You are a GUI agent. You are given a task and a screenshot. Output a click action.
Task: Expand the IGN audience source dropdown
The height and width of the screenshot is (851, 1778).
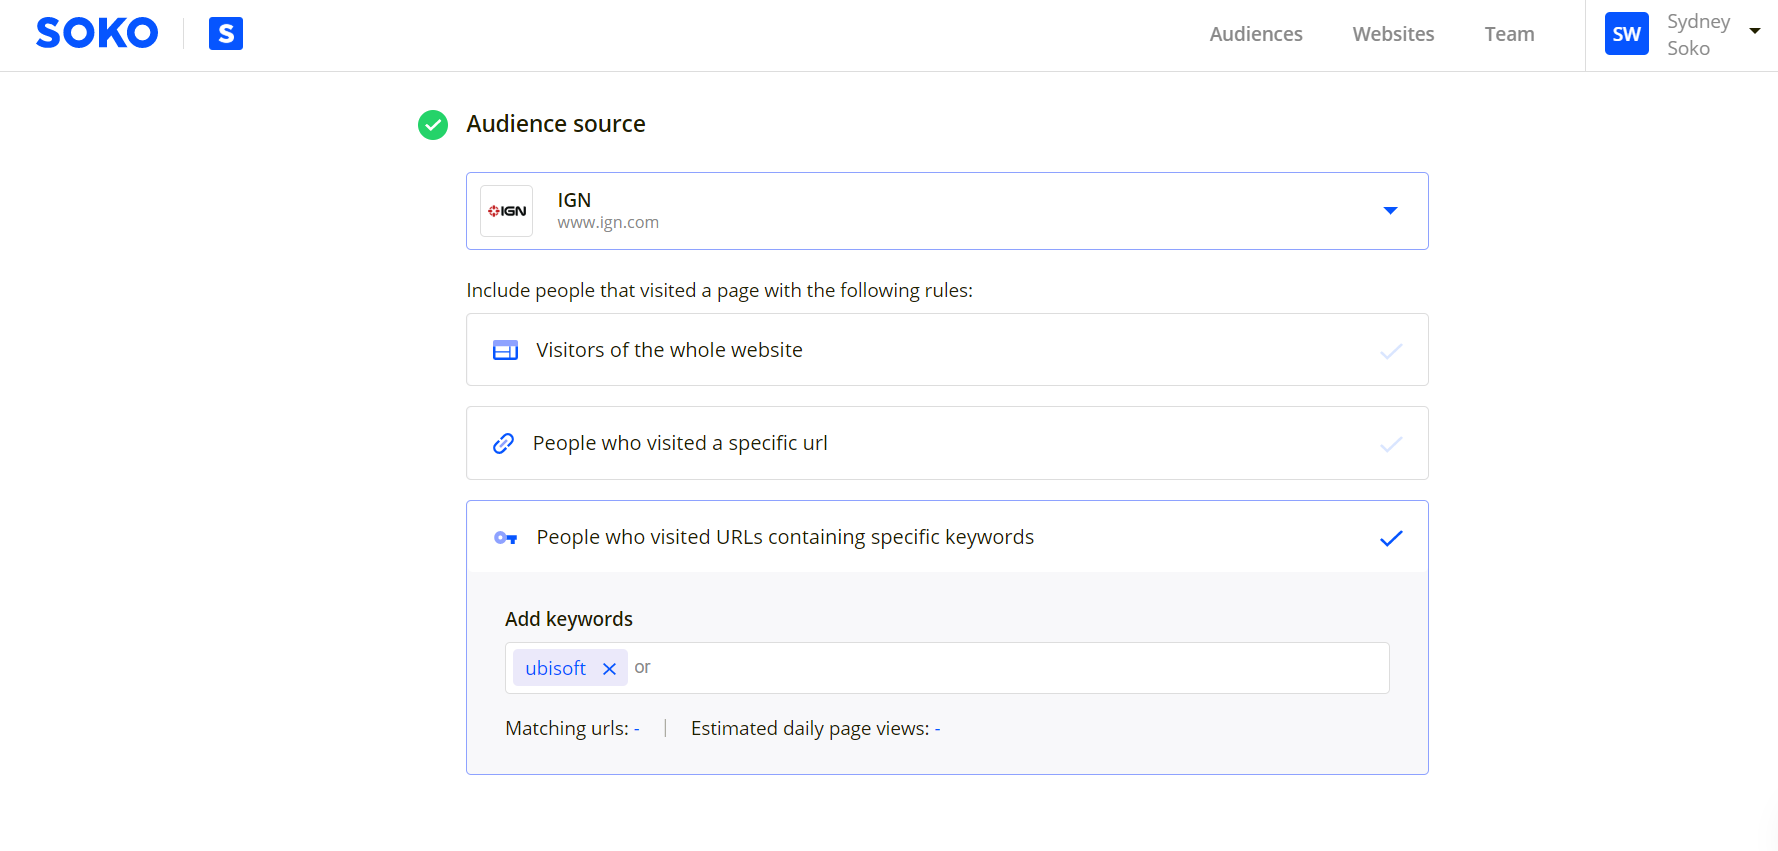tap(1390, 211)
